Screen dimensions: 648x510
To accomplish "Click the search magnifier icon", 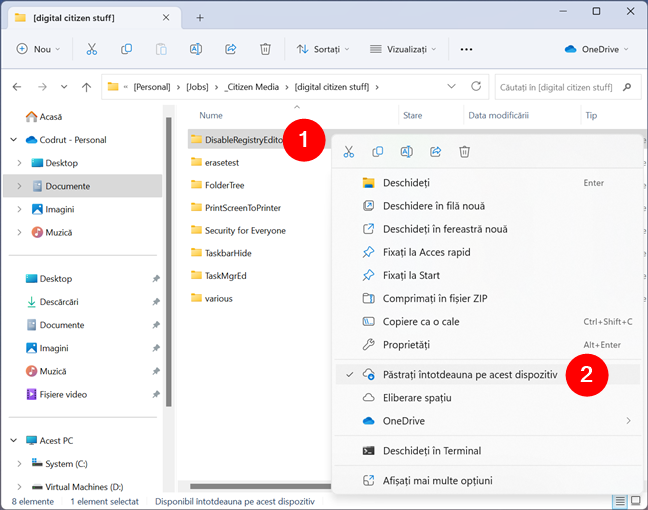I will tap(627, 87).
